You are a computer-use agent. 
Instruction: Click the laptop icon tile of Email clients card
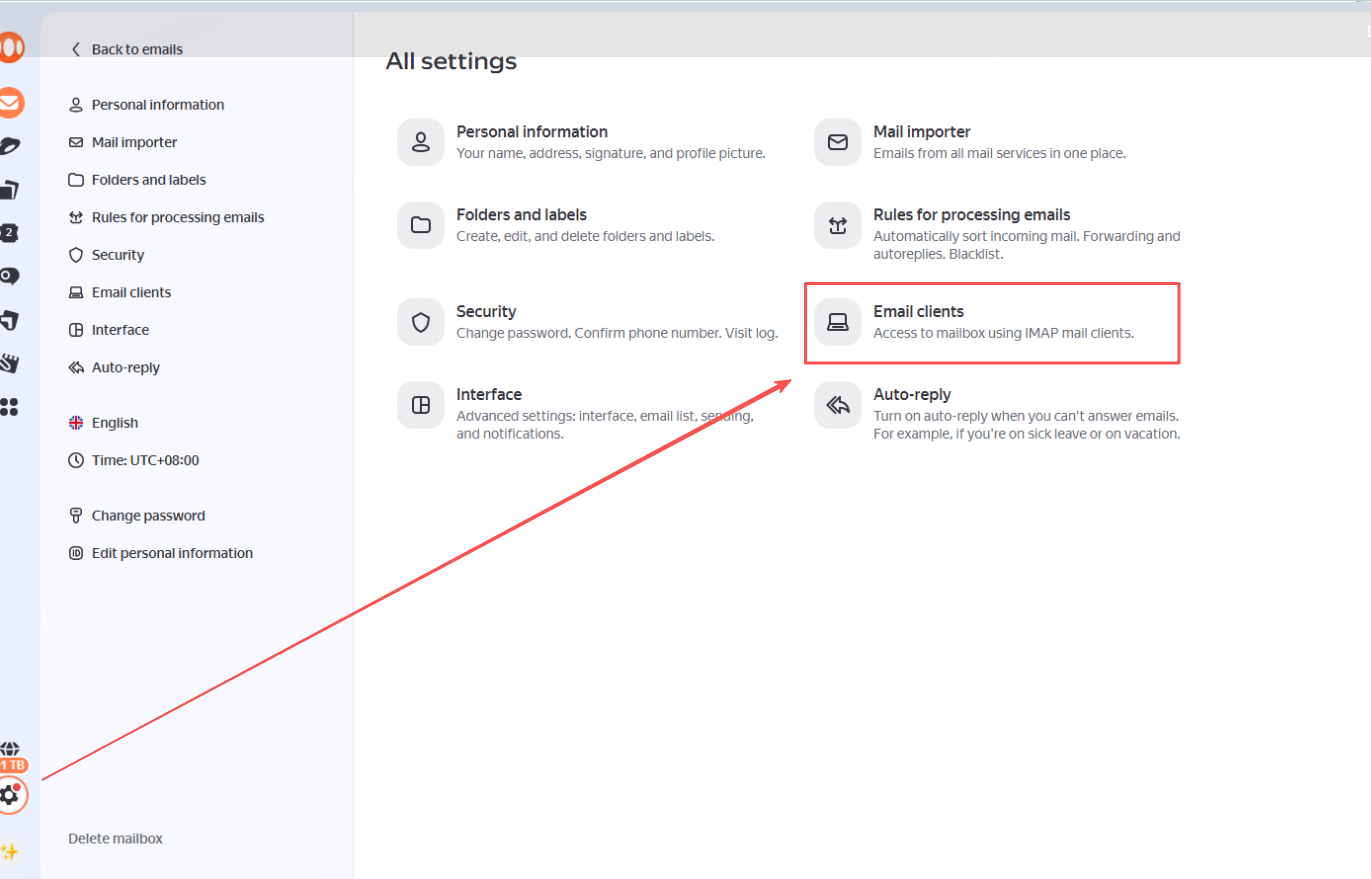pos(838,322)
